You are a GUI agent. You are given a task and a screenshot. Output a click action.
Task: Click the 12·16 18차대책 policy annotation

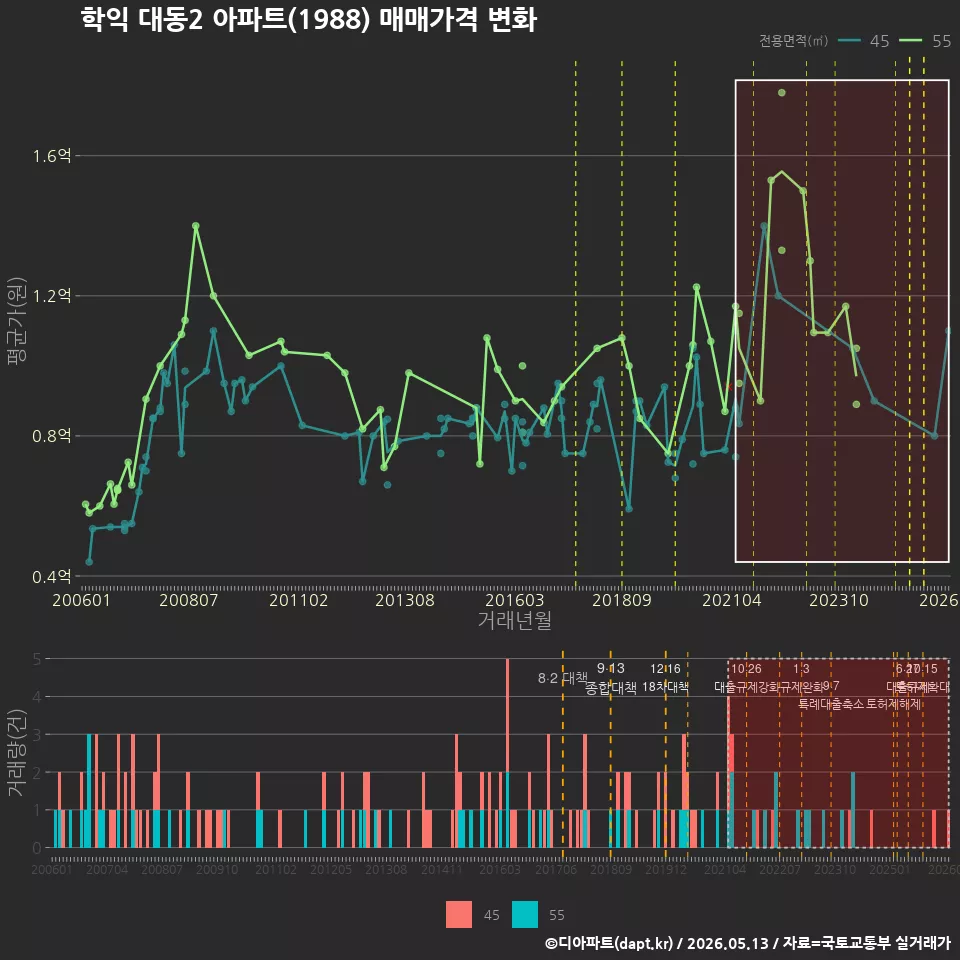[x=666, y=678]
